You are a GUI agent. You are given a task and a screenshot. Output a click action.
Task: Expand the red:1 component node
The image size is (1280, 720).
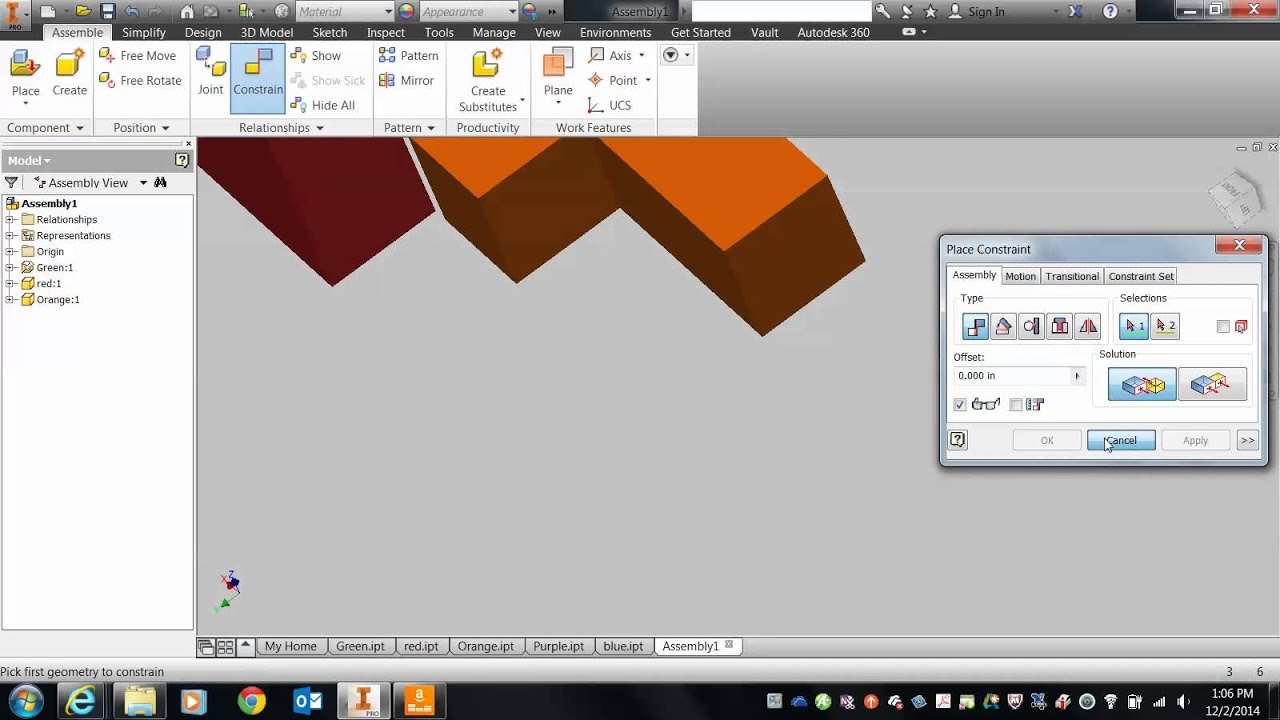click(x=11, y=284)
